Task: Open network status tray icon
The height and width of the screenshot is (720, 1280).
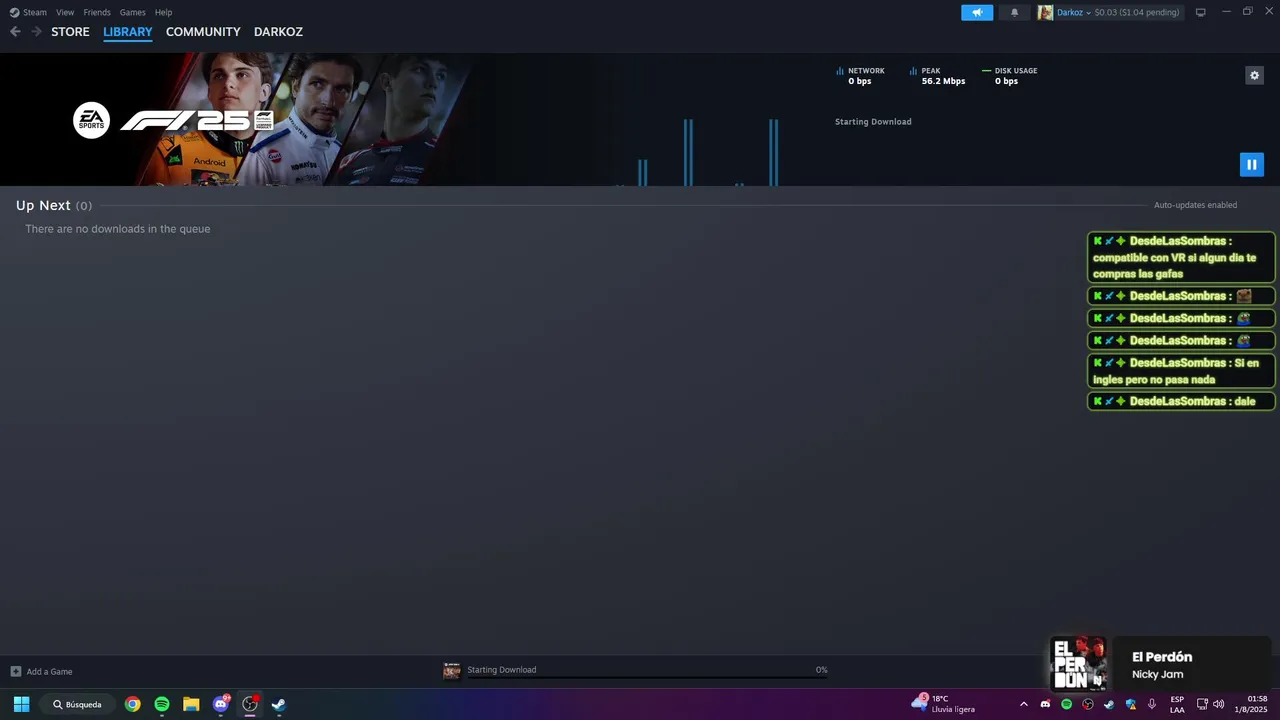Action: tap(1202, 704)
